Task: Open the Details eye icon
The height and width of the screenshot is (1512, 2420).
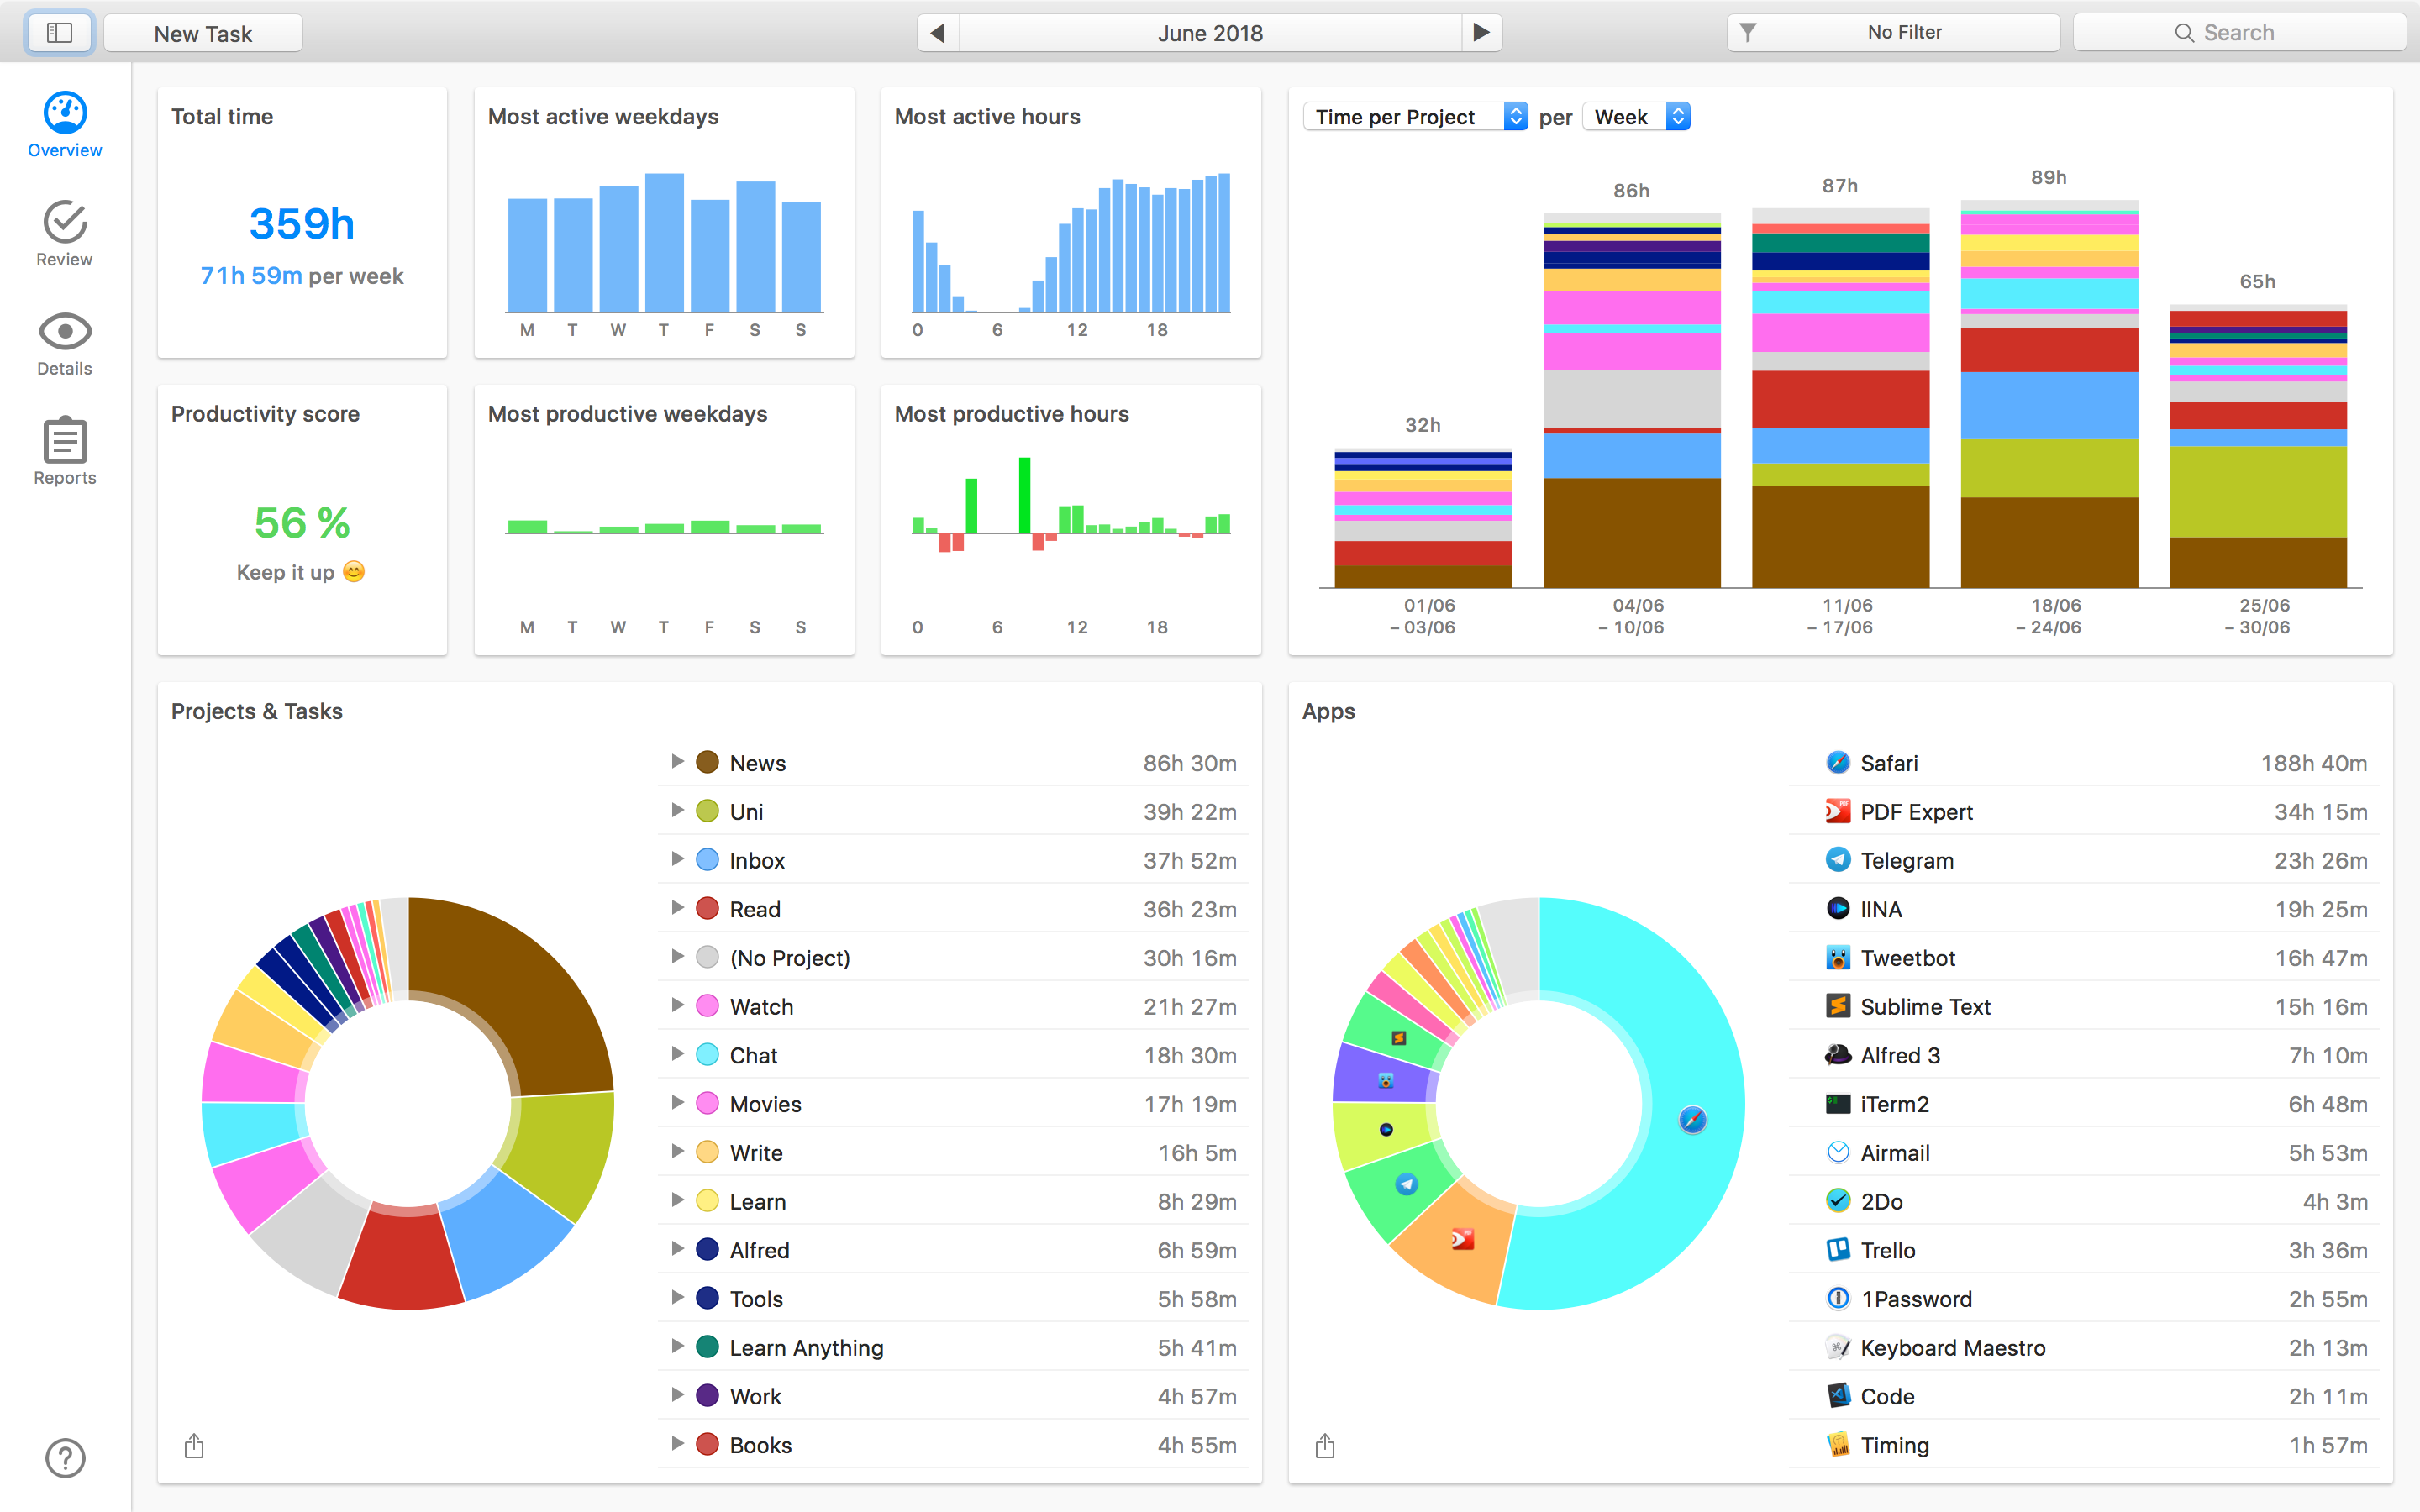Action: [65, 331]
